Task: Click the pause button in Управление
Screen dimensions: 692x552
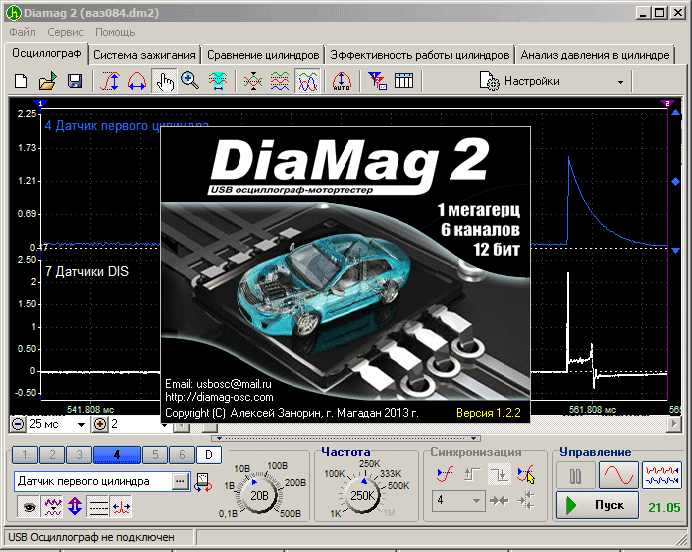Action: [575, 476]
